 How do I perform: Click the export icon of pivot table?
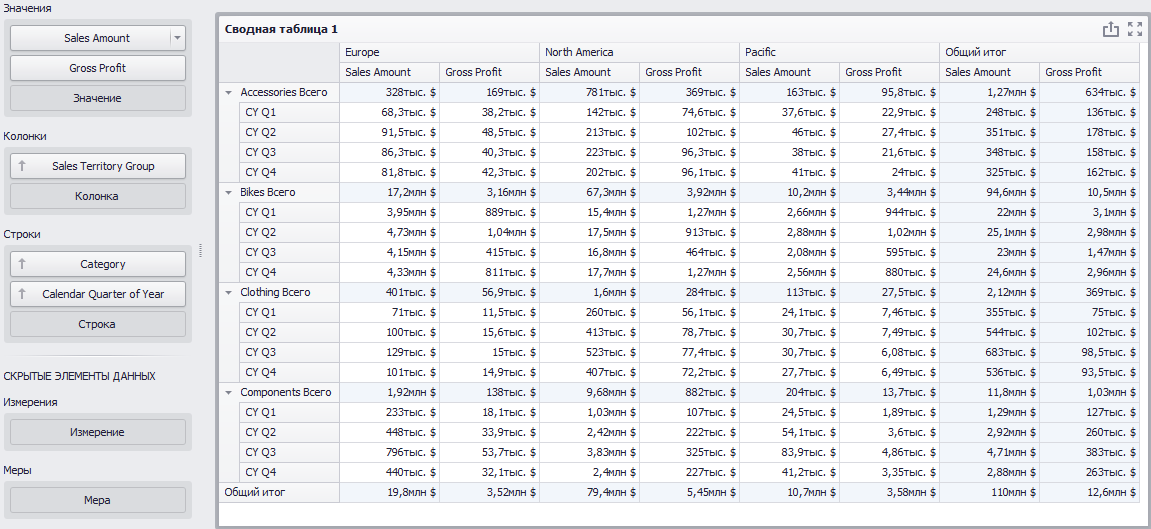1110,29
